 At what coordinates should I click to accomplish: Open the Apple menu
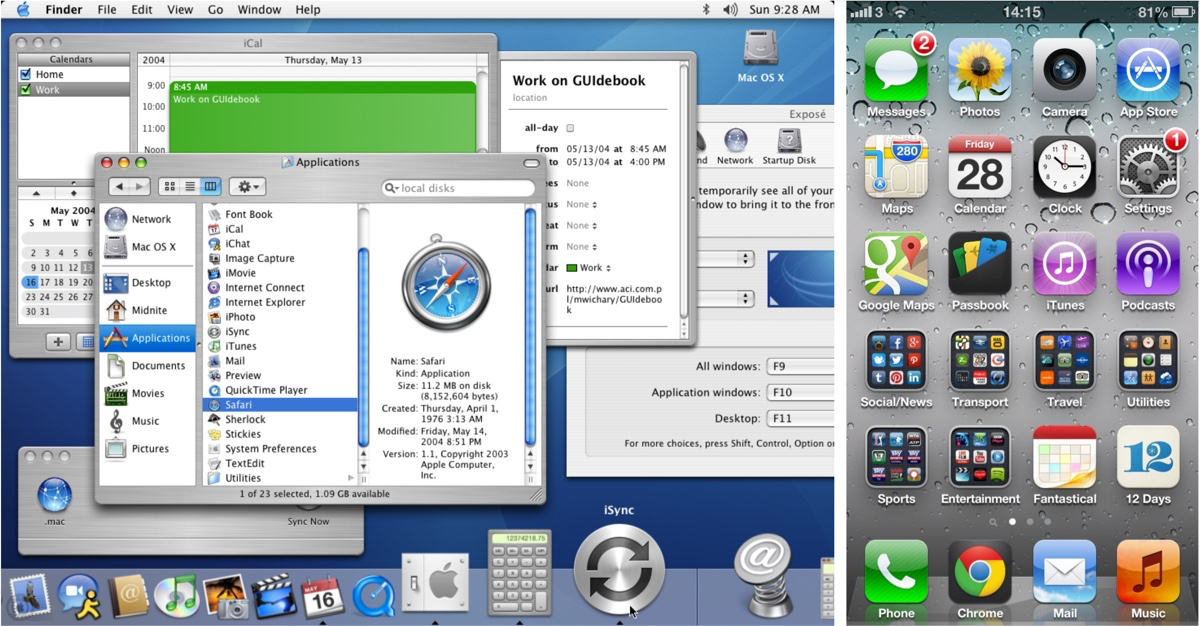[x=23, y=9]
